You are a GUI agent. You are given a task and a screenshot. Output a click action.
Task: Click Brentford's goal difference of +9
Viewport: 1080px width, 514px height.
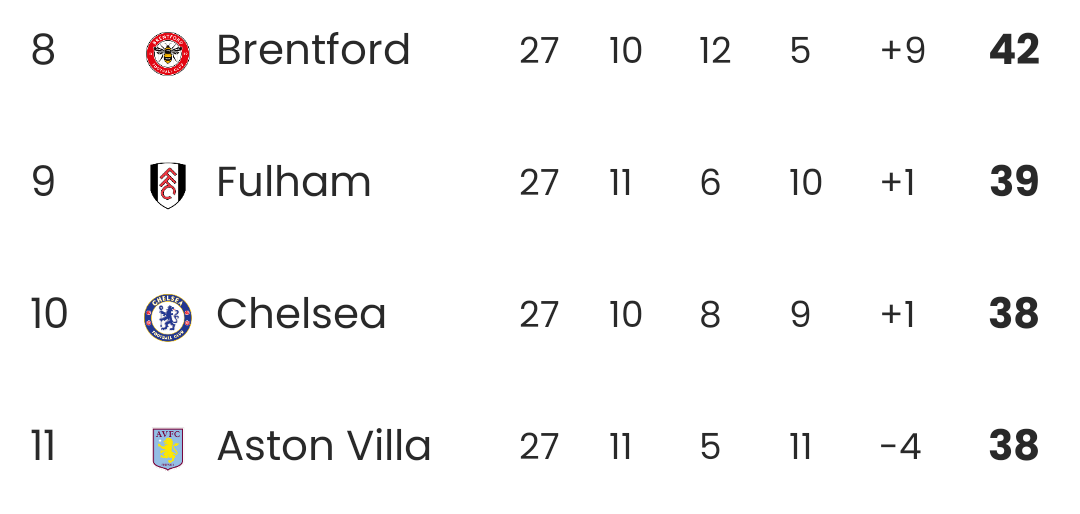902,51
